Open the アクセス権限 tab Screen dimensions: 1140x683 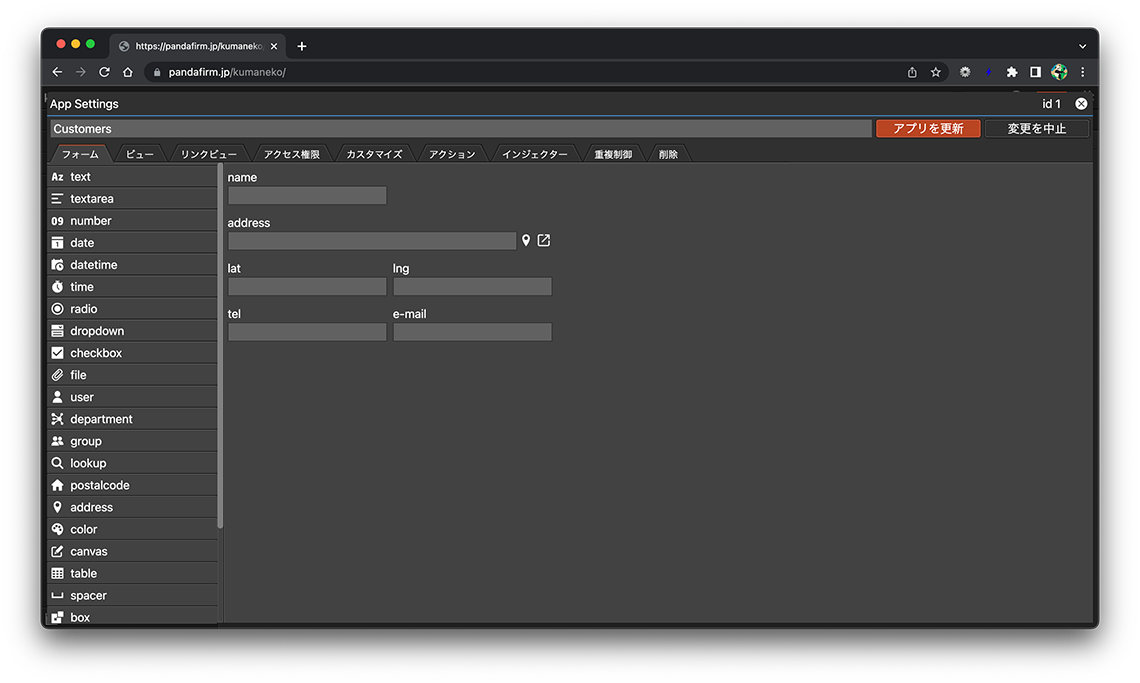pyautogui.click(x=291, y=154)
